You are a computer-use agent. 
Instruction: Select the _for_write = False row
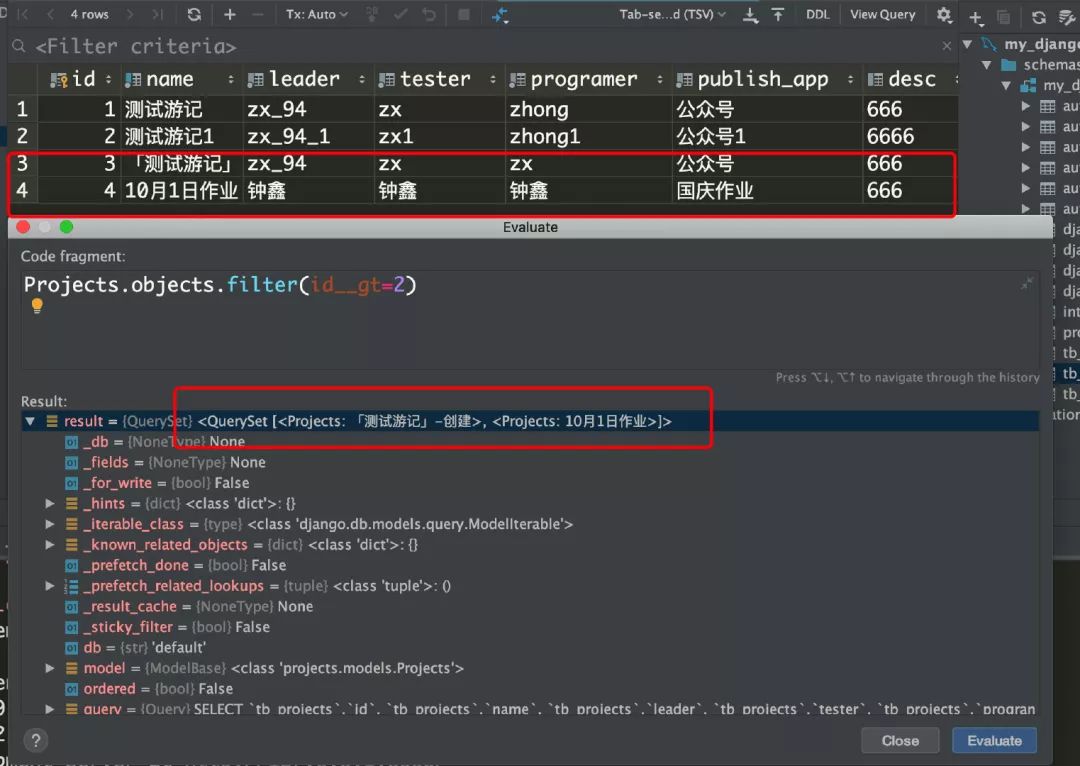(530, 483)
